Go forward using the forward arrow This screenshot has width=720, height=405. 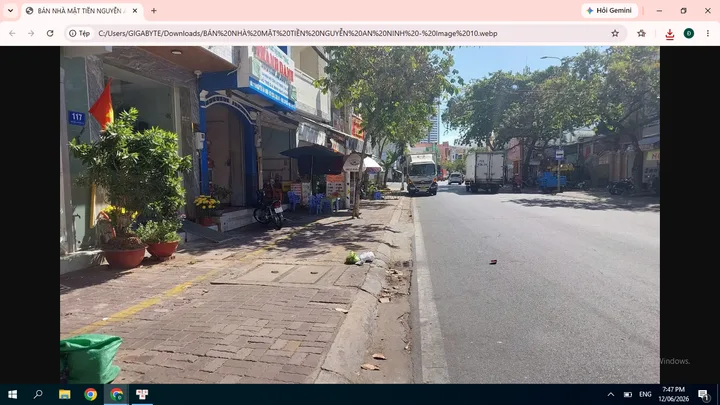(31, 33)
